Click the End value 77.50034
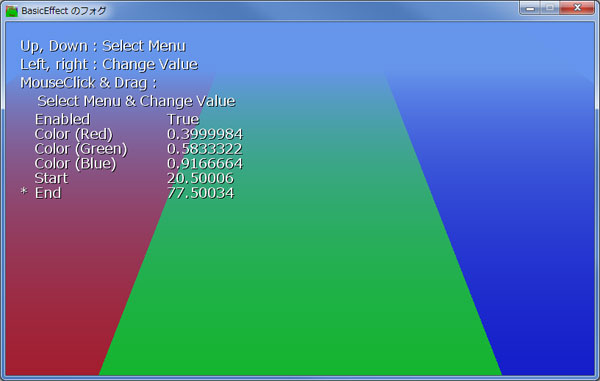The height and width of the screenshot is (381, 600). tap(200, 193)
